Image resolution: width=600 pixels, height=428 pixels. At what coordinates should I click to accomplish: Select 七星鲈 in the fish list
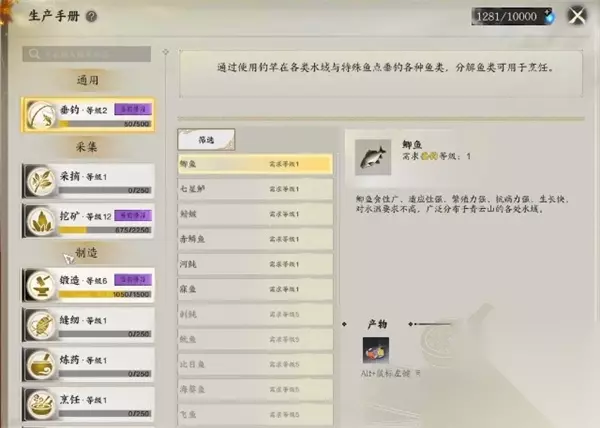tap(255, 189)
